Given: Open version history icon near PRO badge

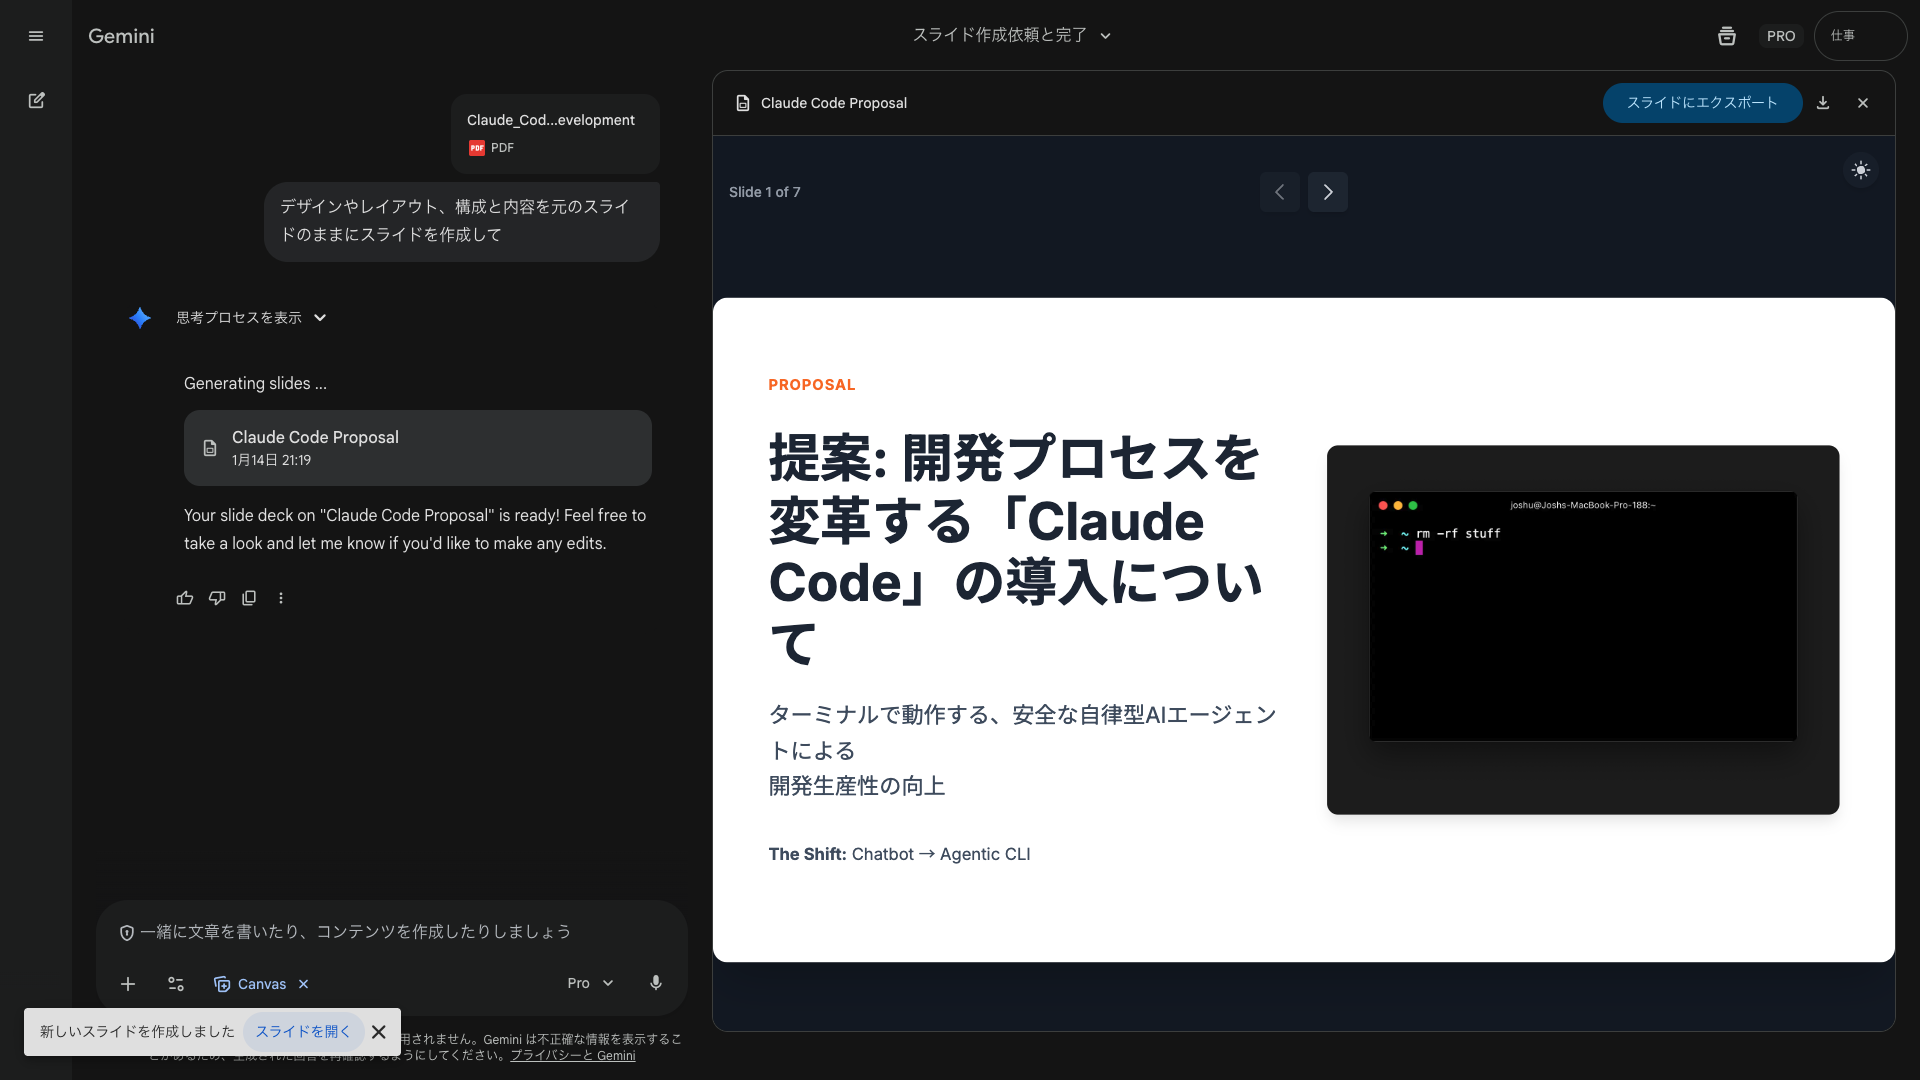Looking at the screenshot, I should 1726,36.
